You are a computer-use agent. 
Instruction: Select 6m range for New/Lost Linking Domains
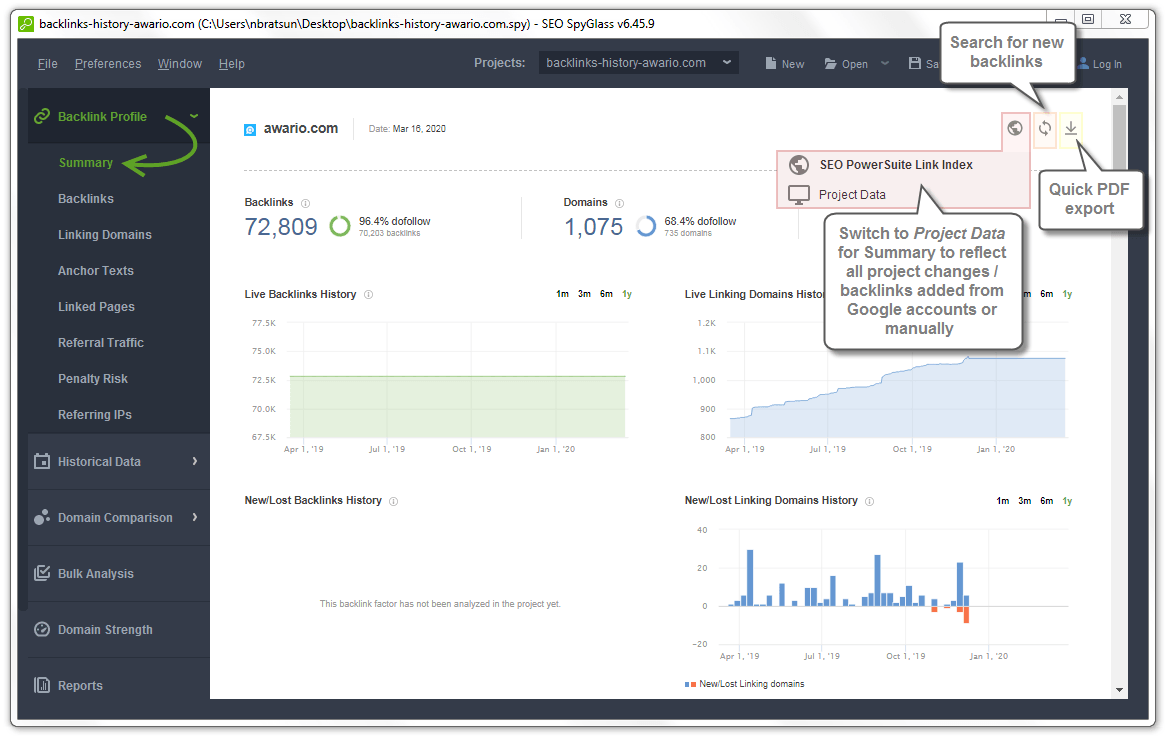click(x=1046, y=501)
